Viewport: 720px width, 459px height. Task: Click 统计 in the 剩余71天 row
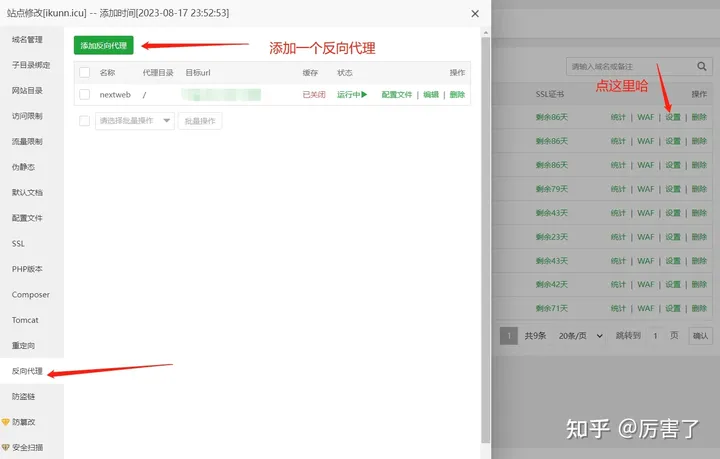618,308
